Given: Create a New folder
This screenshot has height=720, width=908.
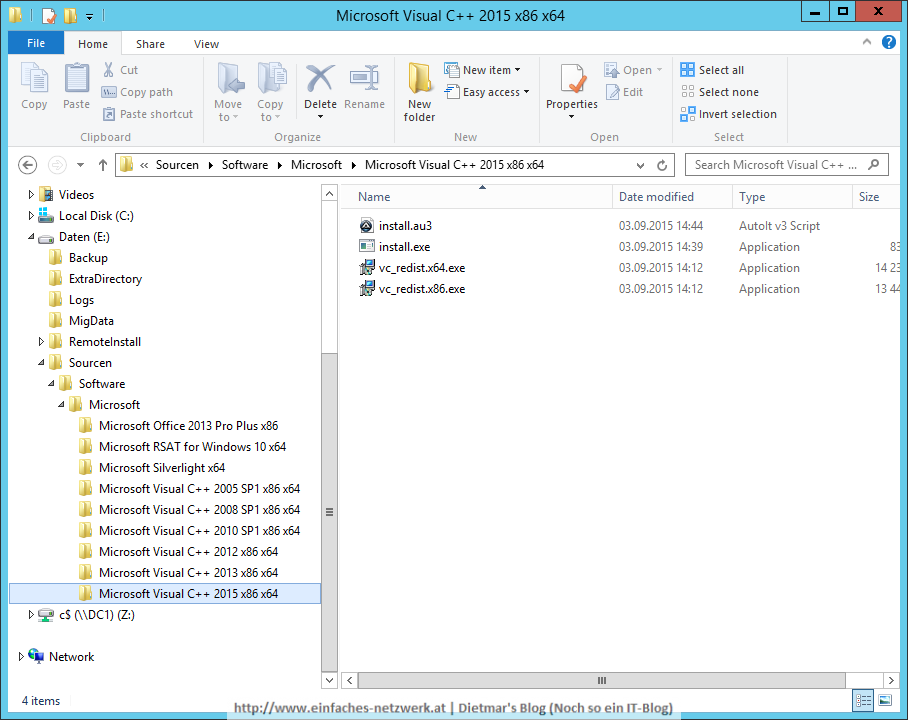Looking at the screenshot, I should [419, 92].
